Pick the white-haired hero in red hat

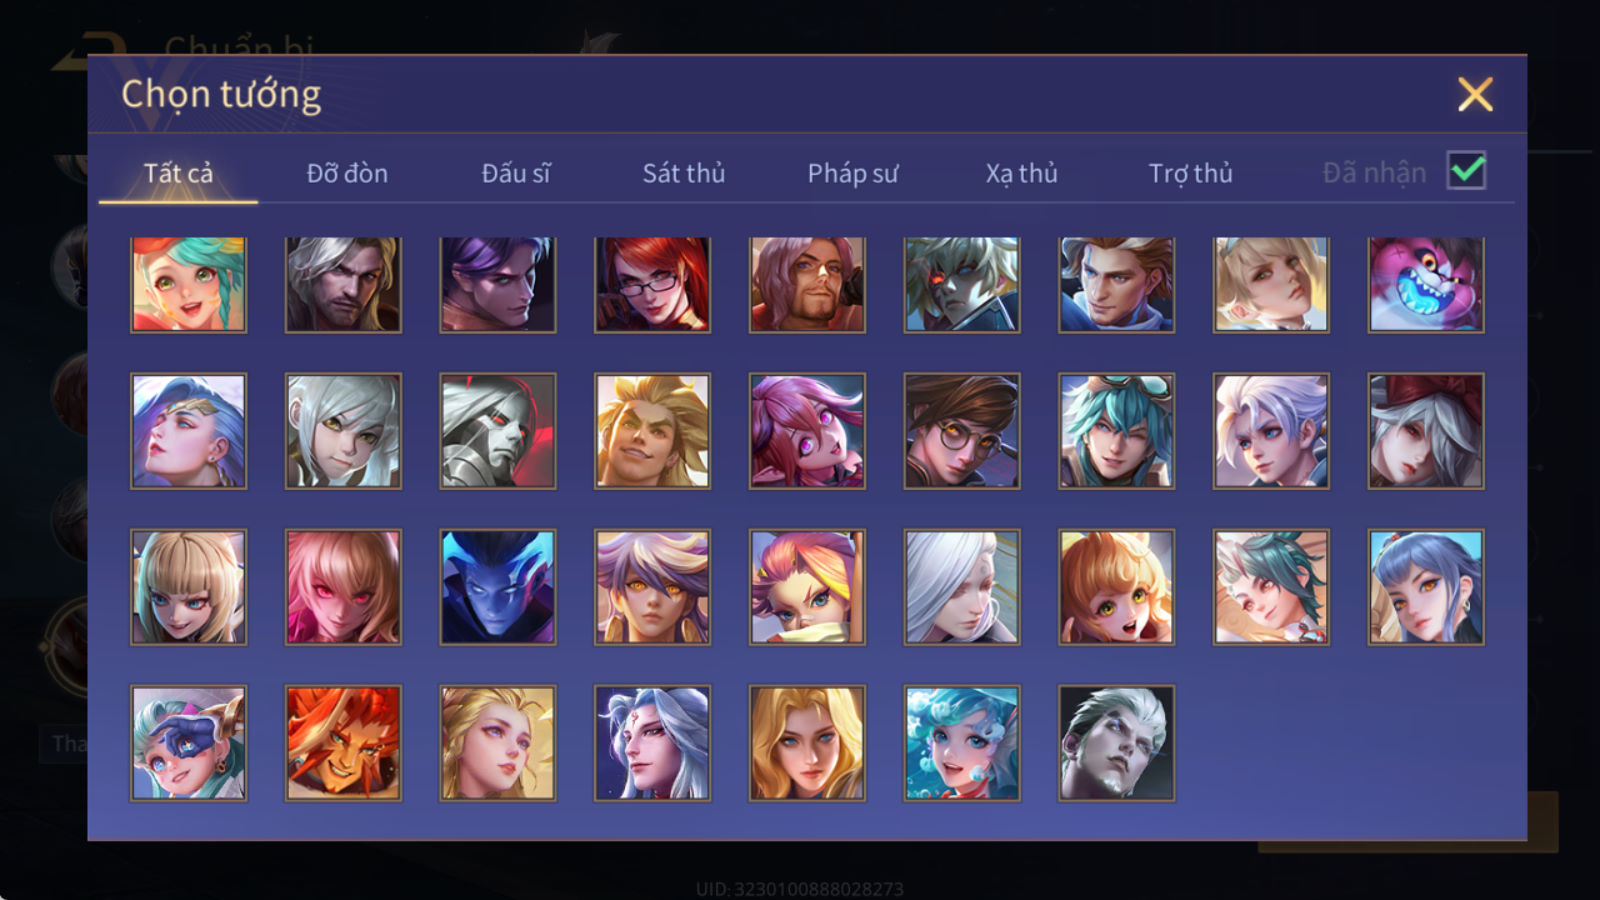click(1426, 431)
